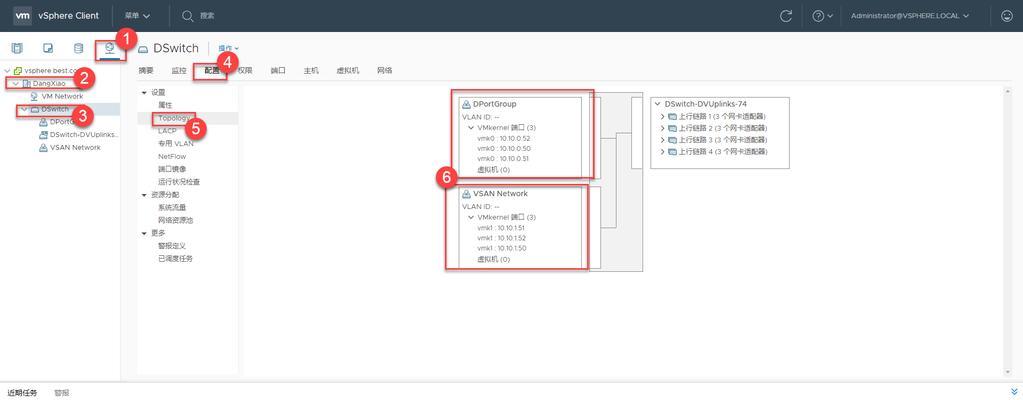
Task: Click the VMware vm logo
Action: [x=22, y=16]
